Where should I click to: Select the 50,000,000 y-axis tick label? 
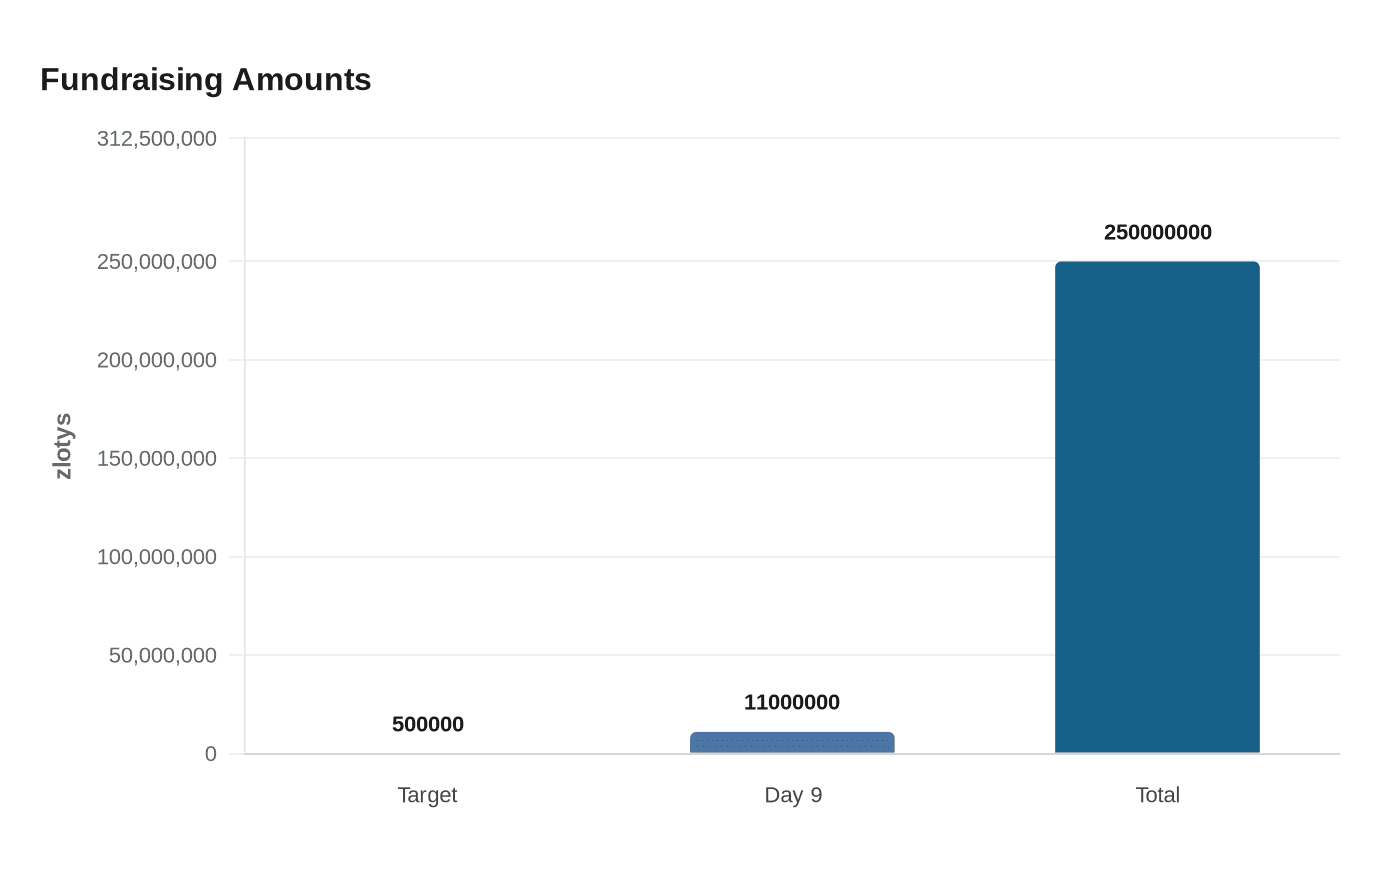163,656
